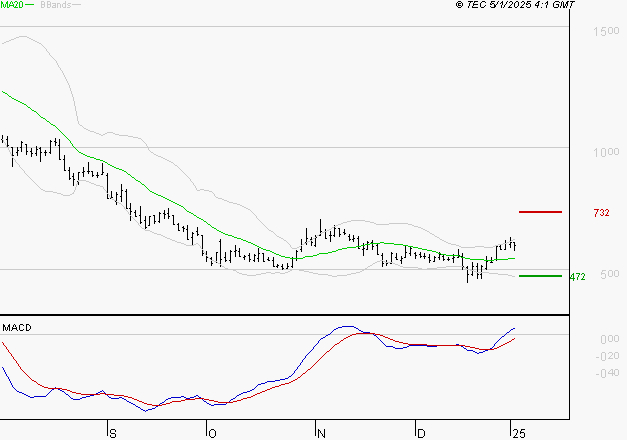Click the MACD 000 axis label
Viewport: 627px width, 440px height.
[610, 339]
